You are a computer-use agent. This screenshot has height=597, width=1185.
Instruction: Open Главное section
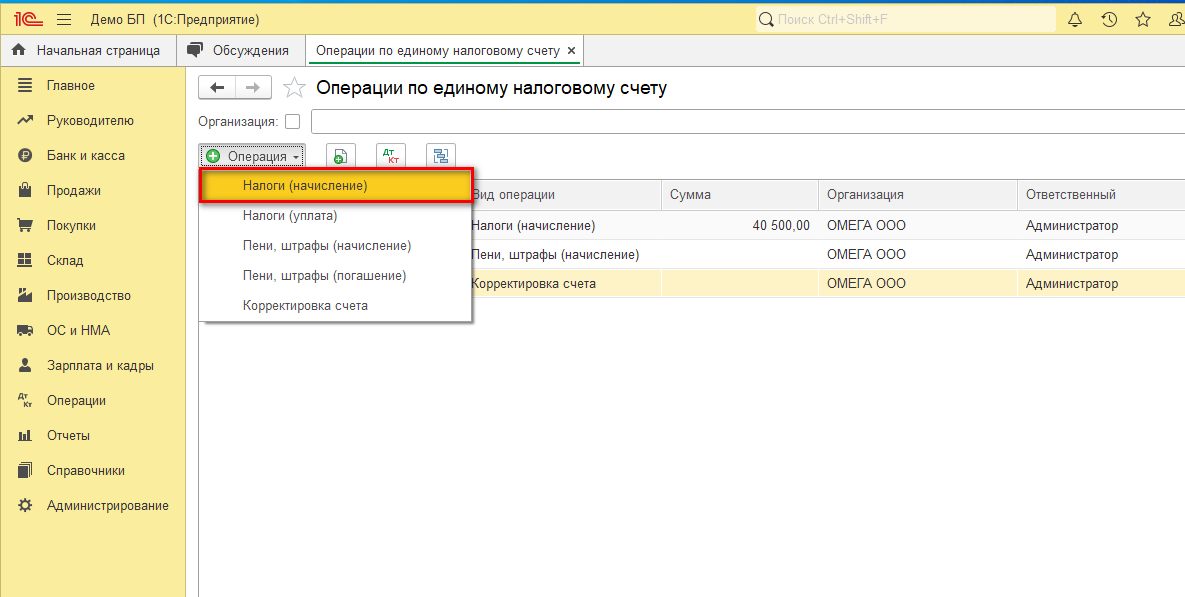pos(70,85)
